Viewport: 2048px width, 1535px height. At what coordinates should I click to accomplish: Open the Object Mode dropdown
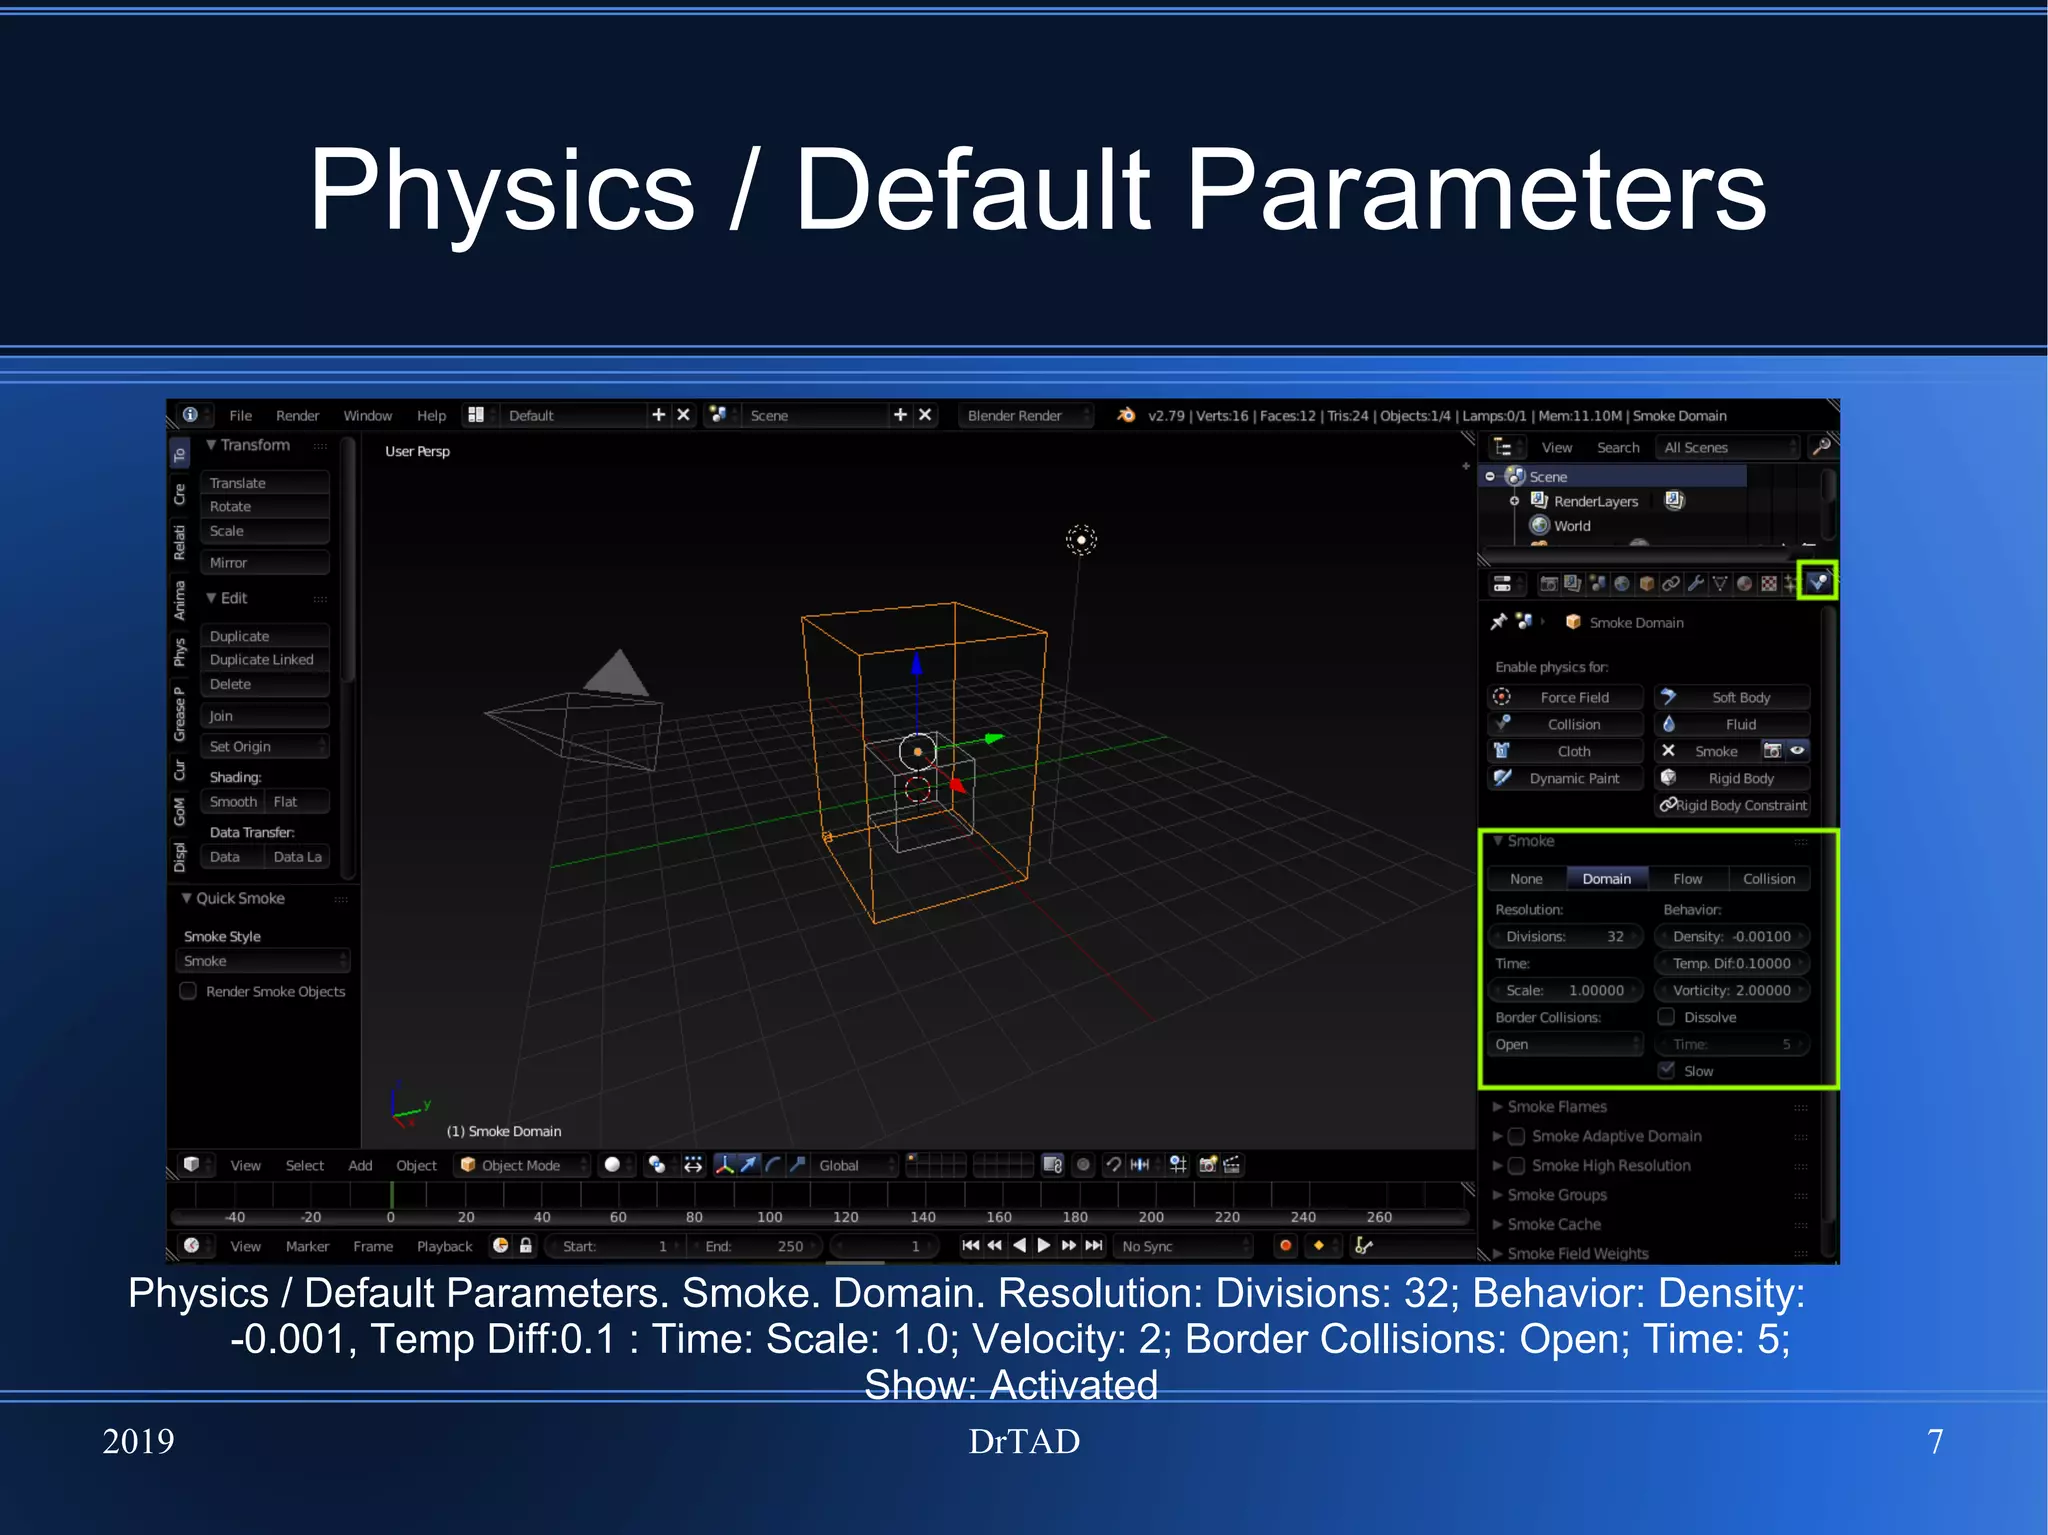[522, 1165]
